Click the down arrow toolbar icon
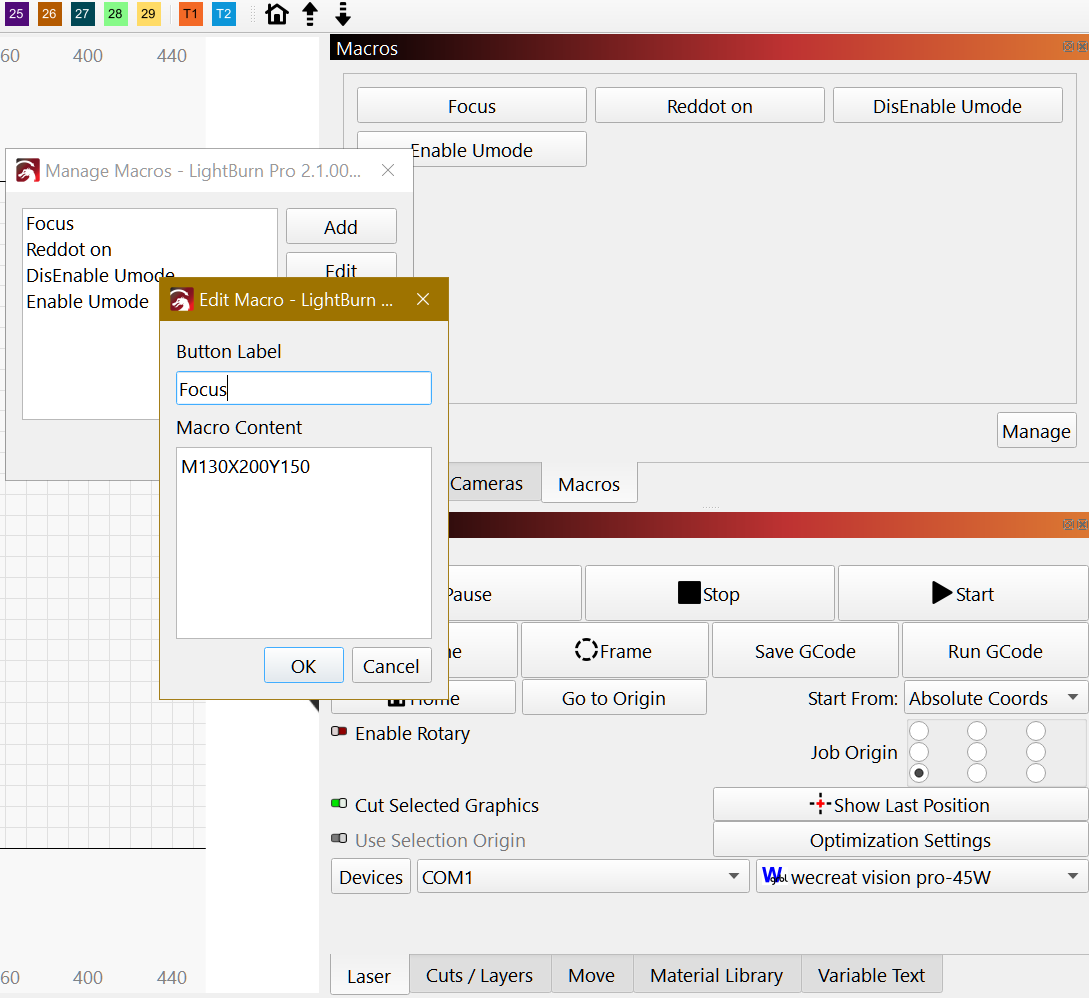Image resolution: width=1089 pixels, height=998 pixels. pos(343,14)
